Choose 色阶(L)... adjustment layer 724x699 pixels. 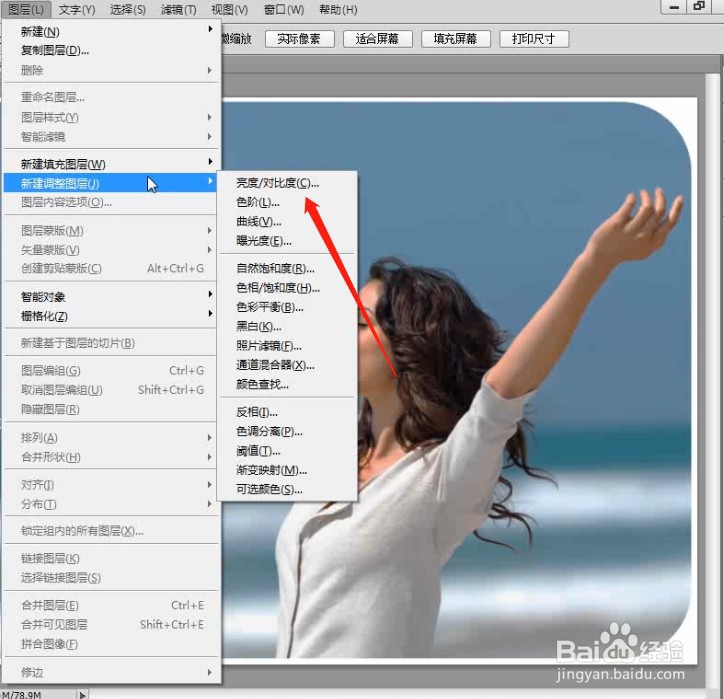pyautogui.click(x=287, y=202)
